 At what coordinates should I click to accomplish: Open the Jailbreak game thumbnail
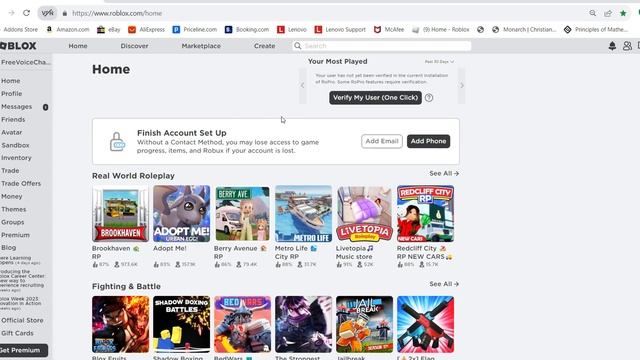coord(364,324)
